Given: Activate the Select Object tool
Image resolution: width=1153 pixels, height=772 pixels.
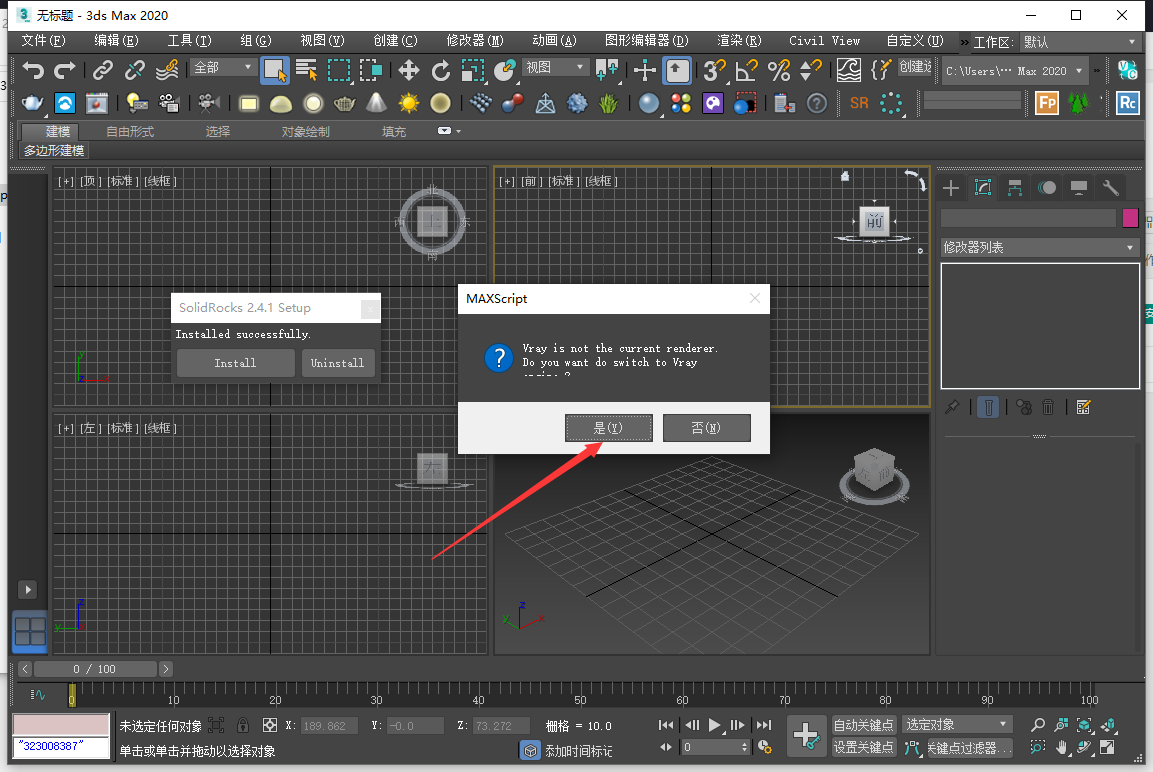Looking at the screenshot, I should tap(274, 71).
